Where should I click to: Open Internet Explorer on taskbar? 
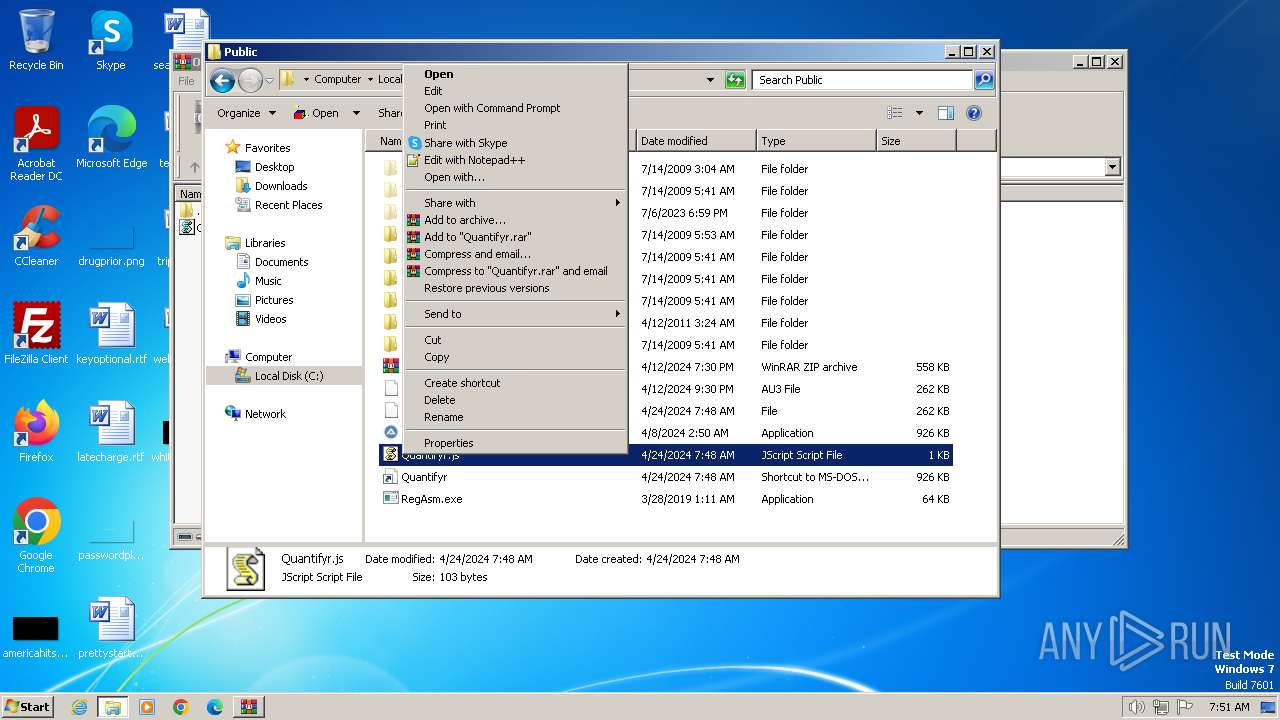pos(80,707)
